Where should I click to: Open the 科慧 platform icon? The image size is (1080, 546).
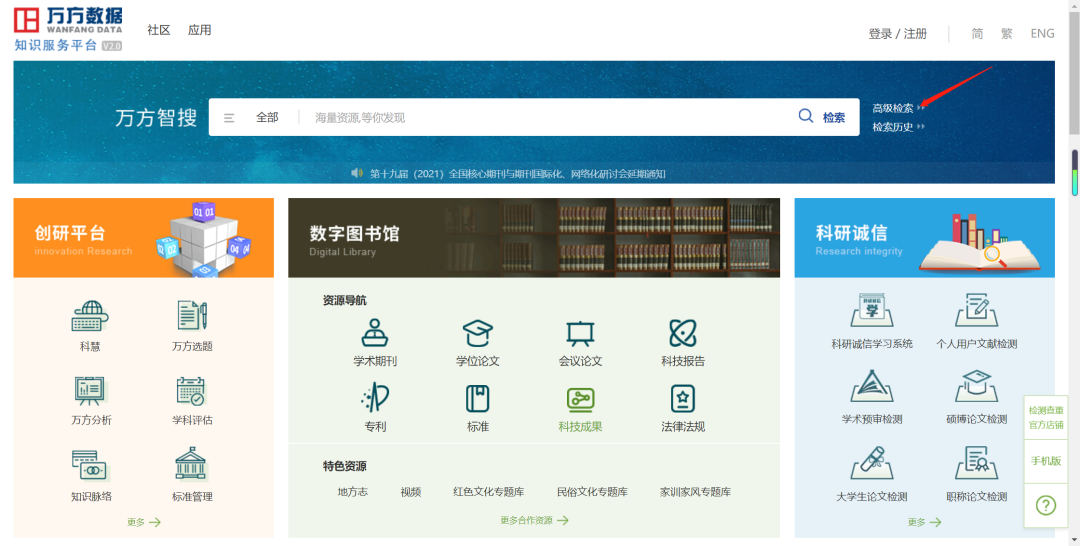click(x=90, y=316)
